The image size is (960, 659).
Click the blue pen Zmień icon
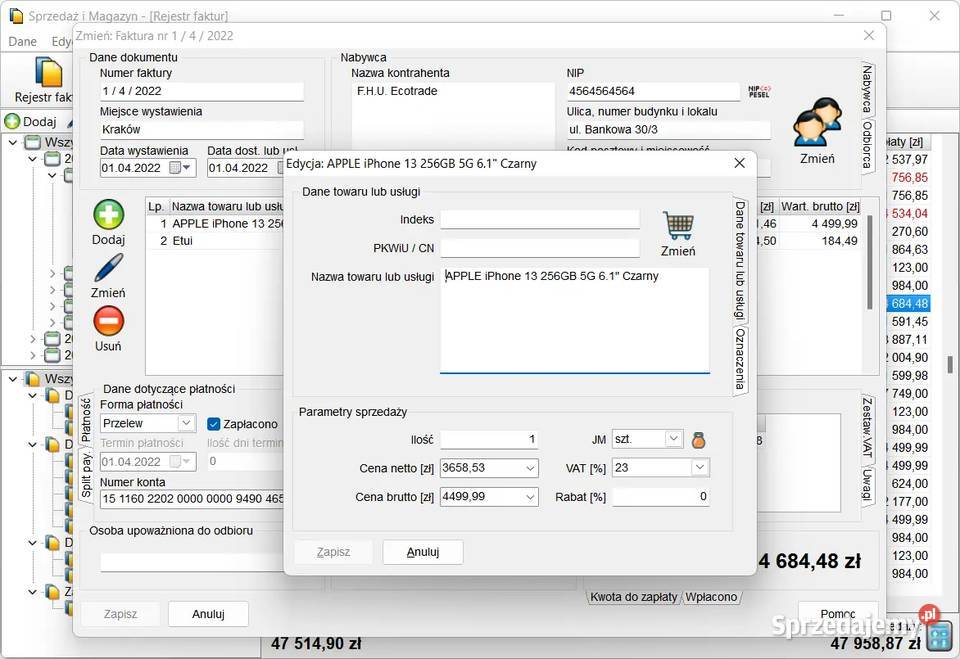pyautogui.click(x=108, y=269)
